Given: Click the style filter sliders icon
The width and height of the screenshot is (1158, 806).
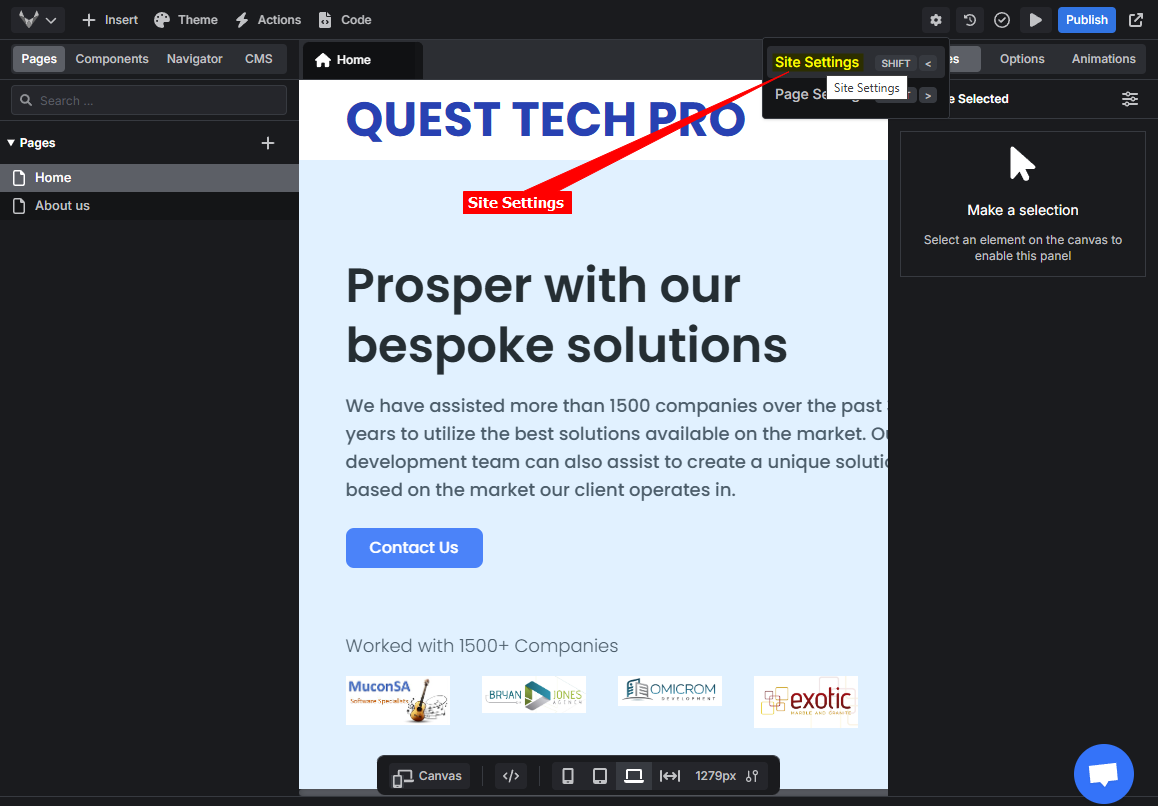Looking at the screenshot, I should [1129, 99].
